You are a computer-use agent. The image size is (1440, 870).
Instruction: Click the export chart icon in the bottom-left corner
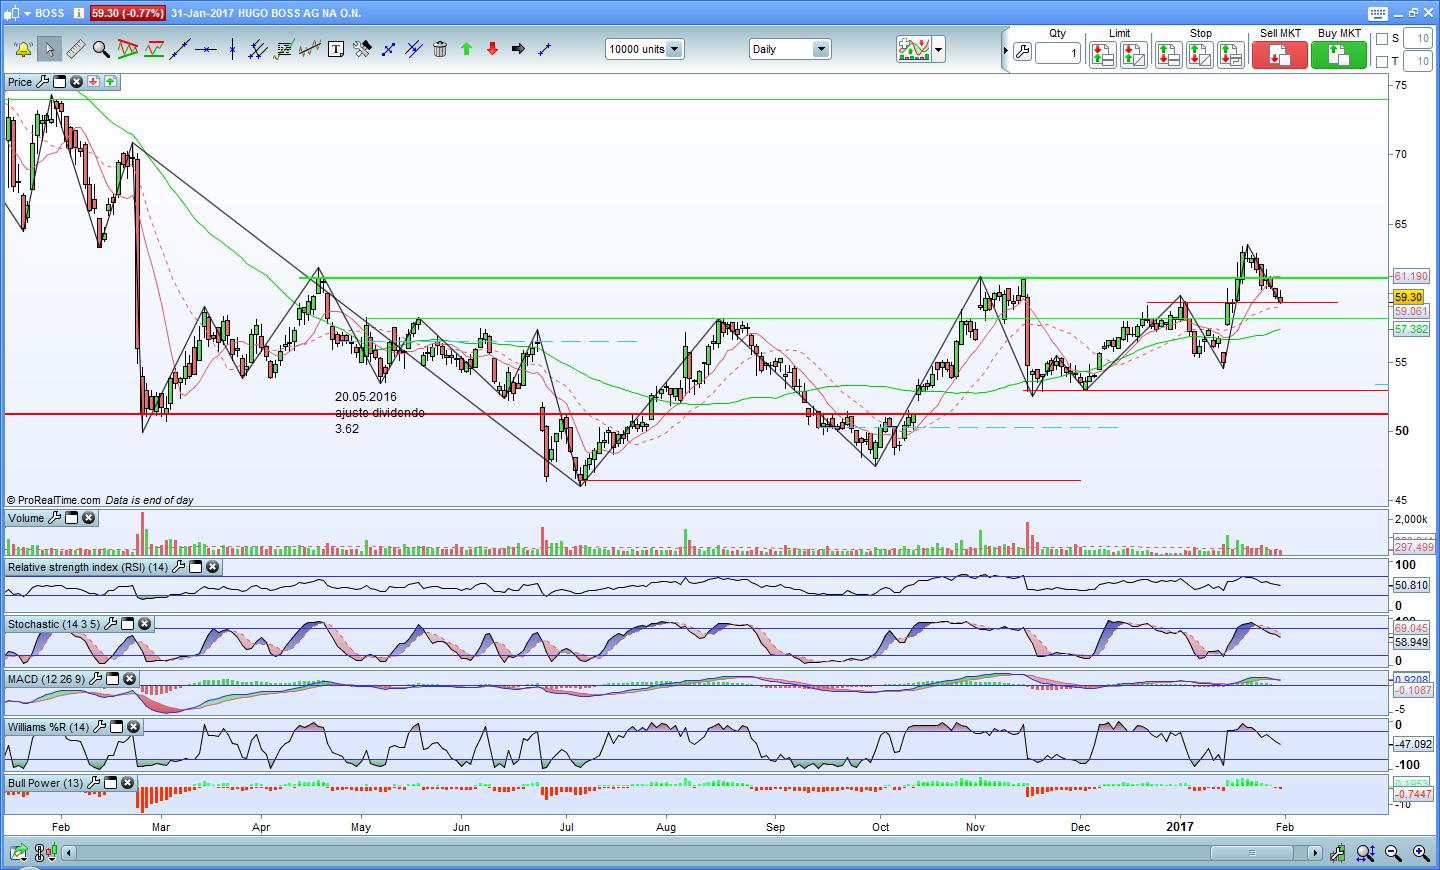[19, 853]
